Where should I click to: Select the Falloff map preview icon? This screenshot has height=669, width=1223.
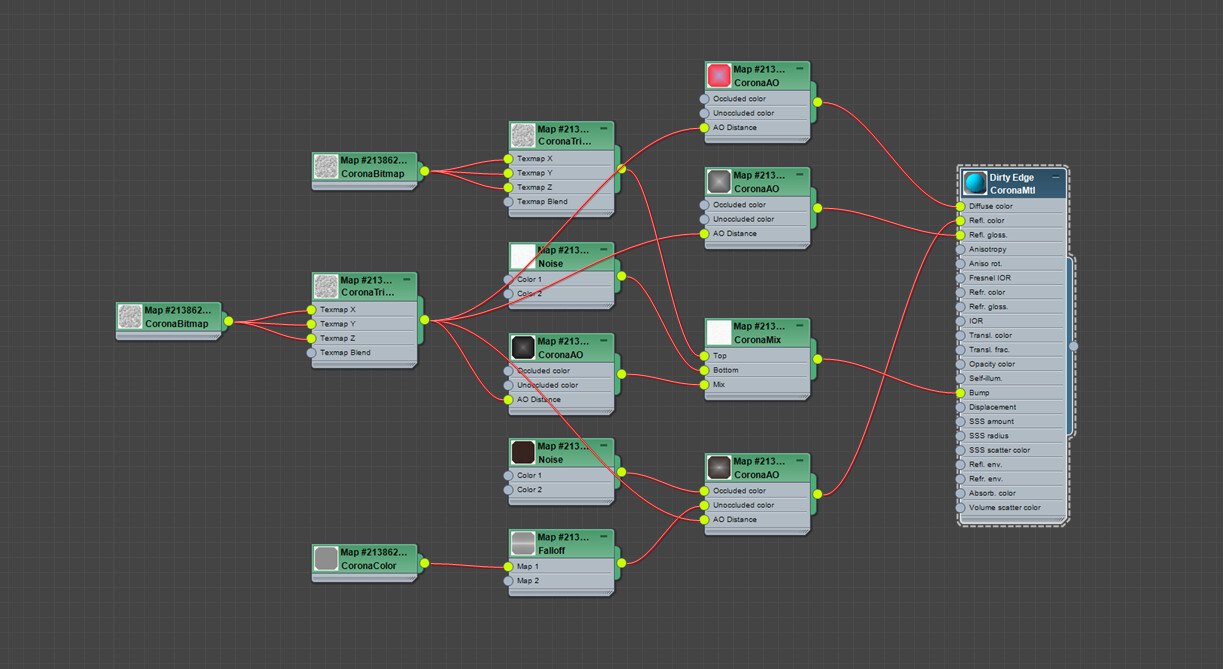(x=523, y=543)
